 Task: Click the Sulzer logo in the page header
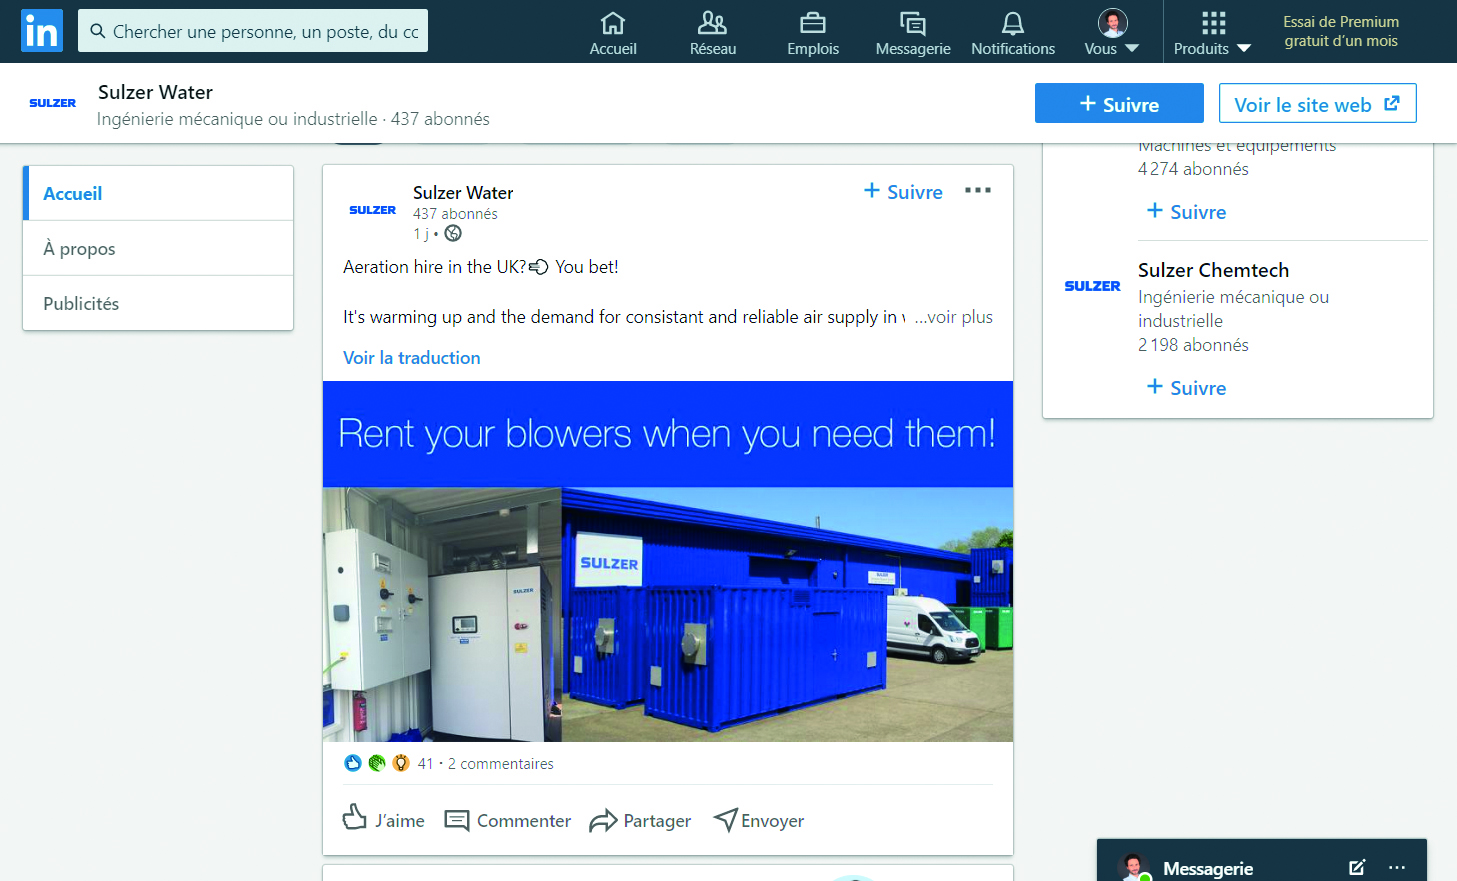52,103
